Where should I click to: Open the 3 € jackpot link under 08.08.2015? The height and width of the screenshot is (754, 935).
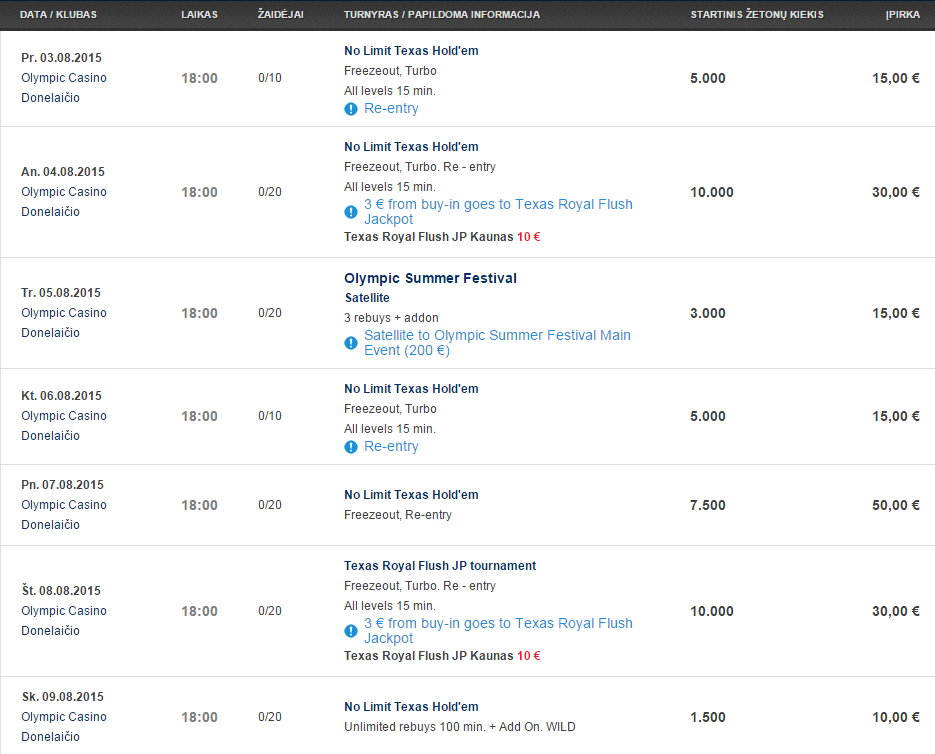point(499,630)
